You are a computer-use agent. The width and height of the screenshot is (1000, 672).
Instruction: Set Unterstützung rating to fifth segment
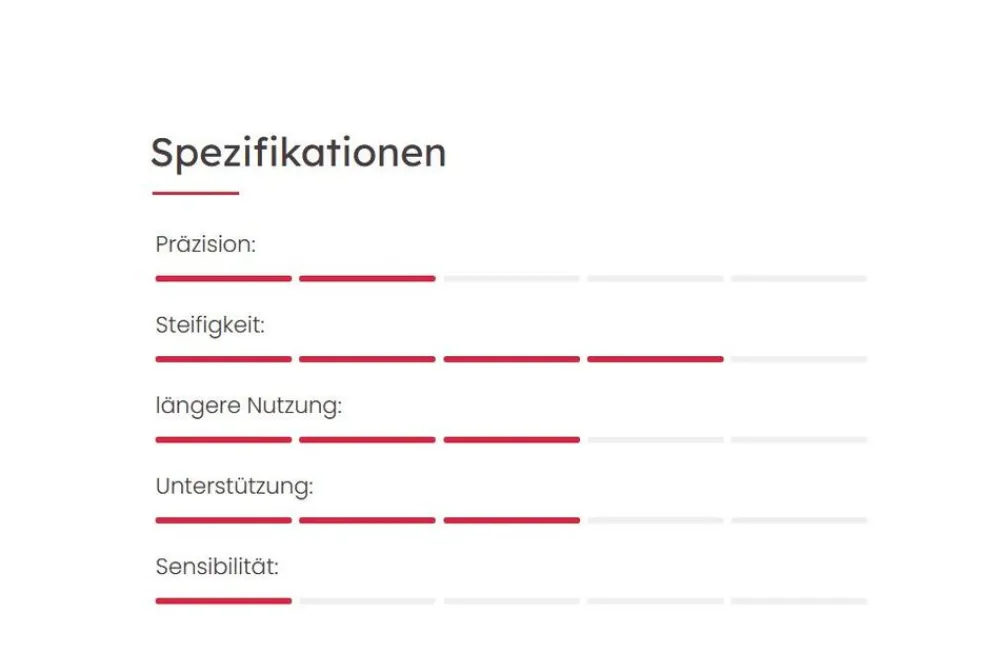point(798,521)
